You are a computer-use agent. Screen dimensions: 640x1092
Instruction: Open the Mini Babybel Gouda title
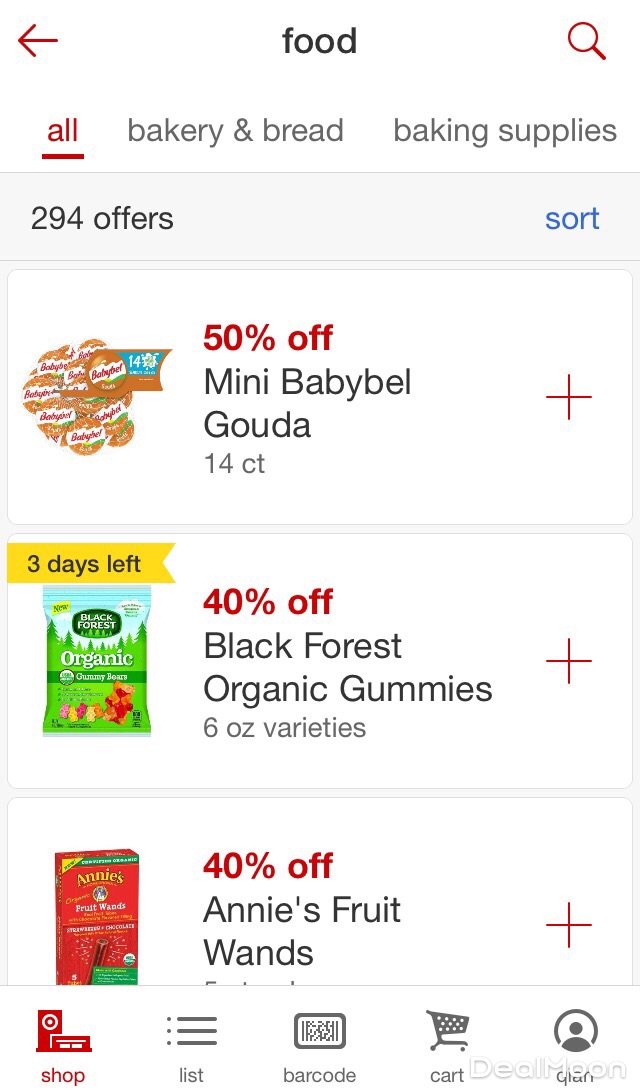pyautogui.click(x=308, y=403)
